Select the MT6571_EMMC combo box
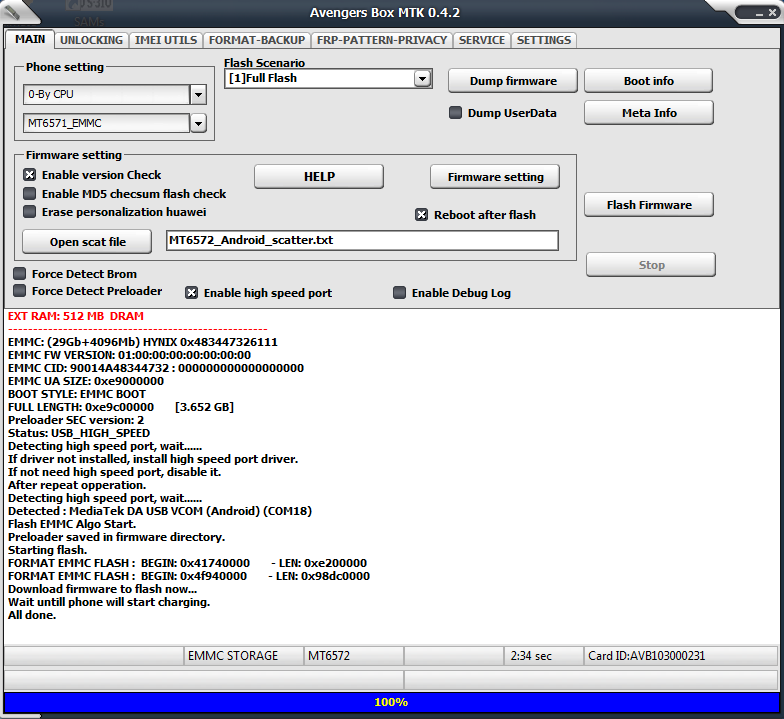This screenshot has height=719, width=784. [x=115, y=123]
